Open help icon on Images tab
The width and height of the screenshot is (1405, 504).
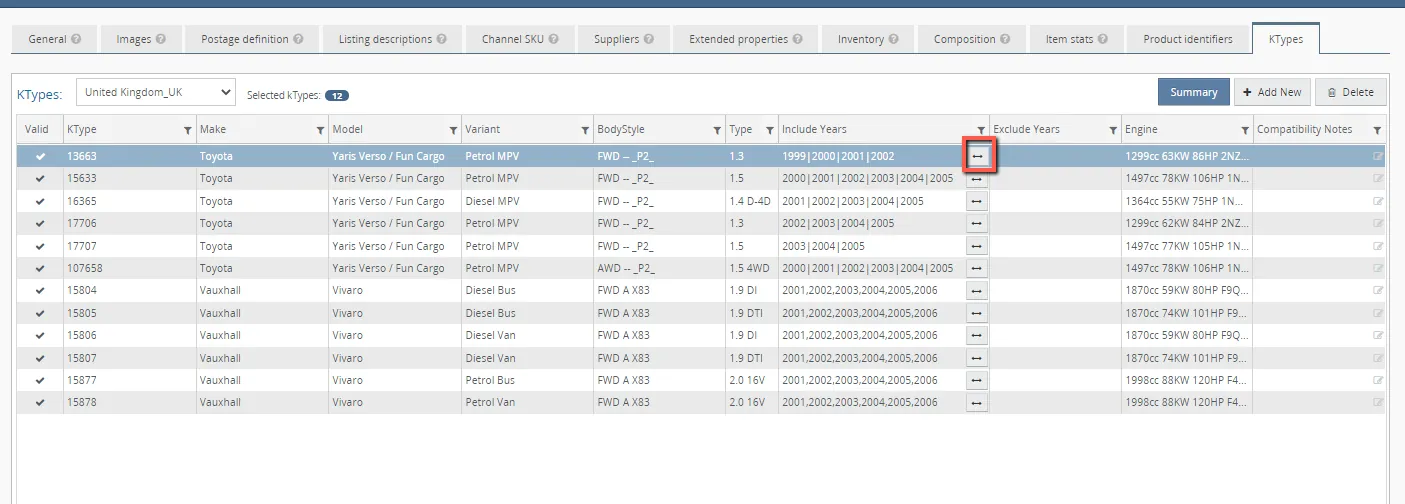tap(161, 39)
